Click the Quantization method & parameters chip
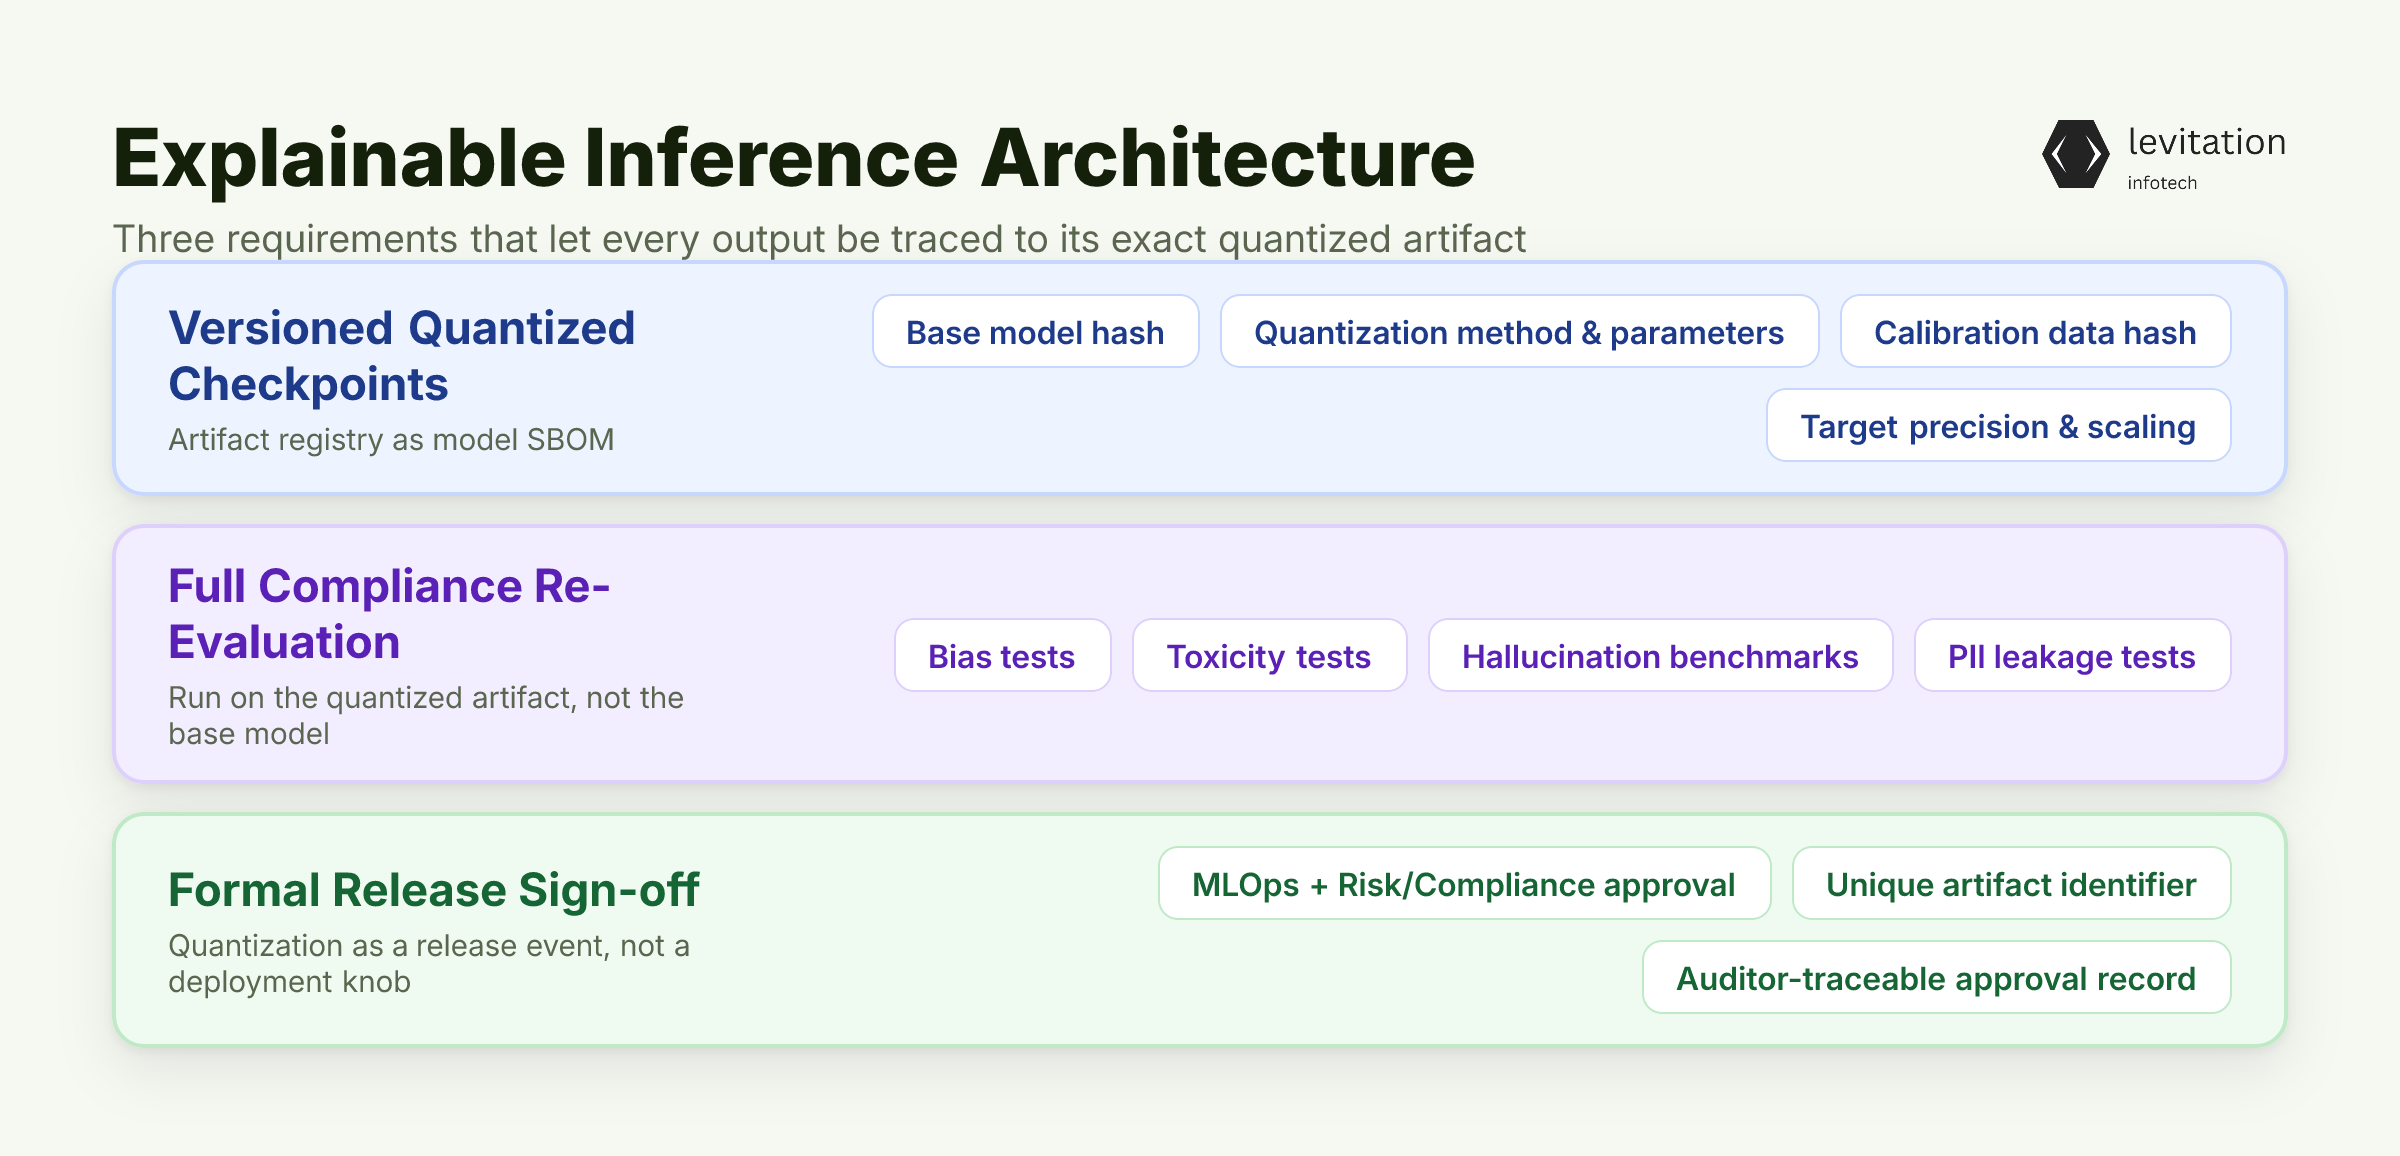The image size is (2400, 1156). (x=1519, y=331)
